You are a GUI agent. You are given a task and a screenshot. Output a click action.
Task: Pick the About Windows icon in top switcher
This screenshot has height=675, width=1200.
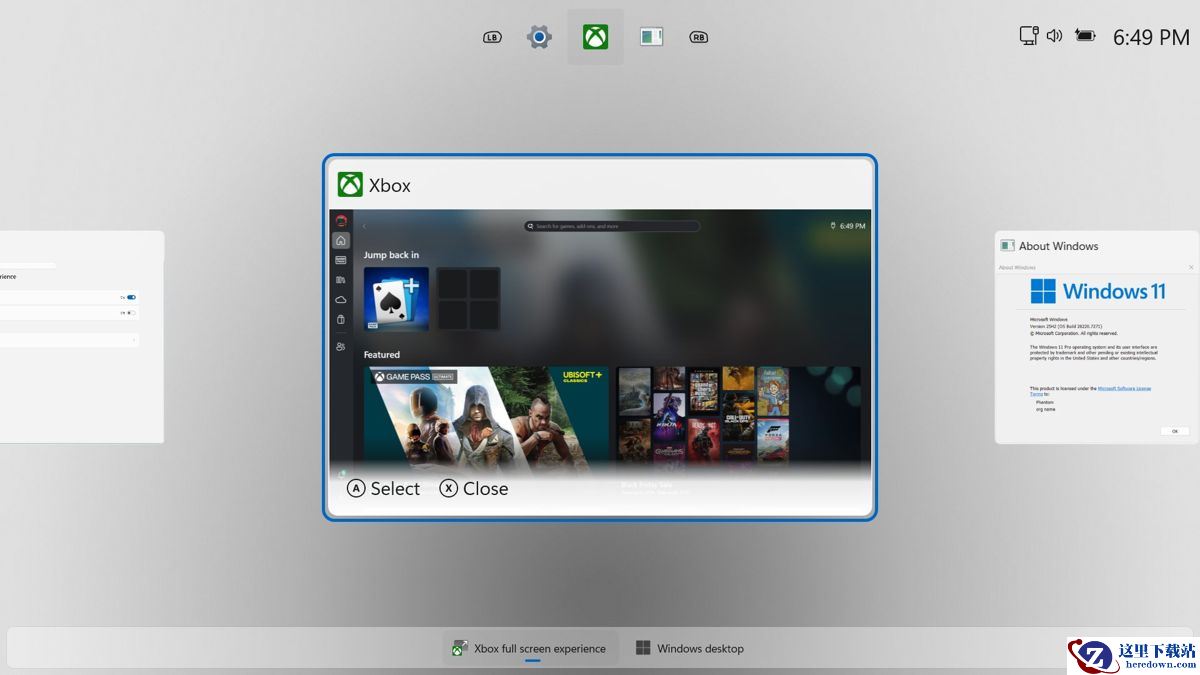pyautogui.click(x=651, y=37)
